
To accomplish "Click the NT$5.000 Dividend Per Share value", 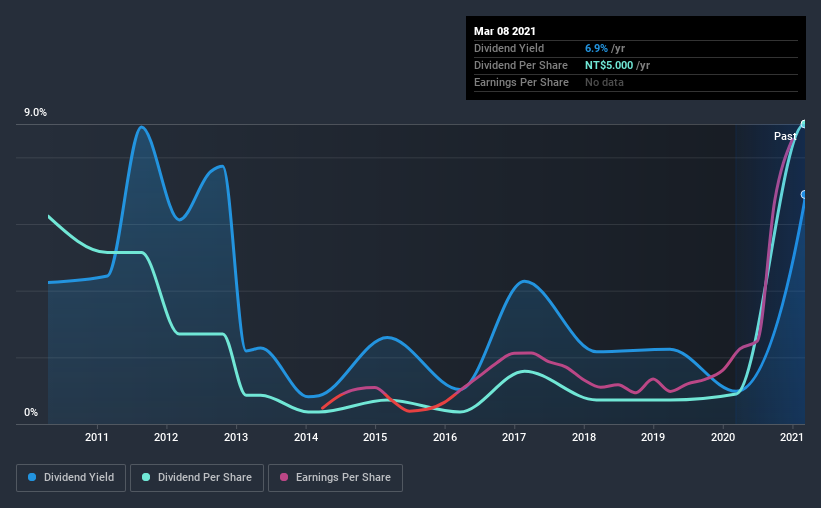I will pyautogui.click(x=609, y=65).
